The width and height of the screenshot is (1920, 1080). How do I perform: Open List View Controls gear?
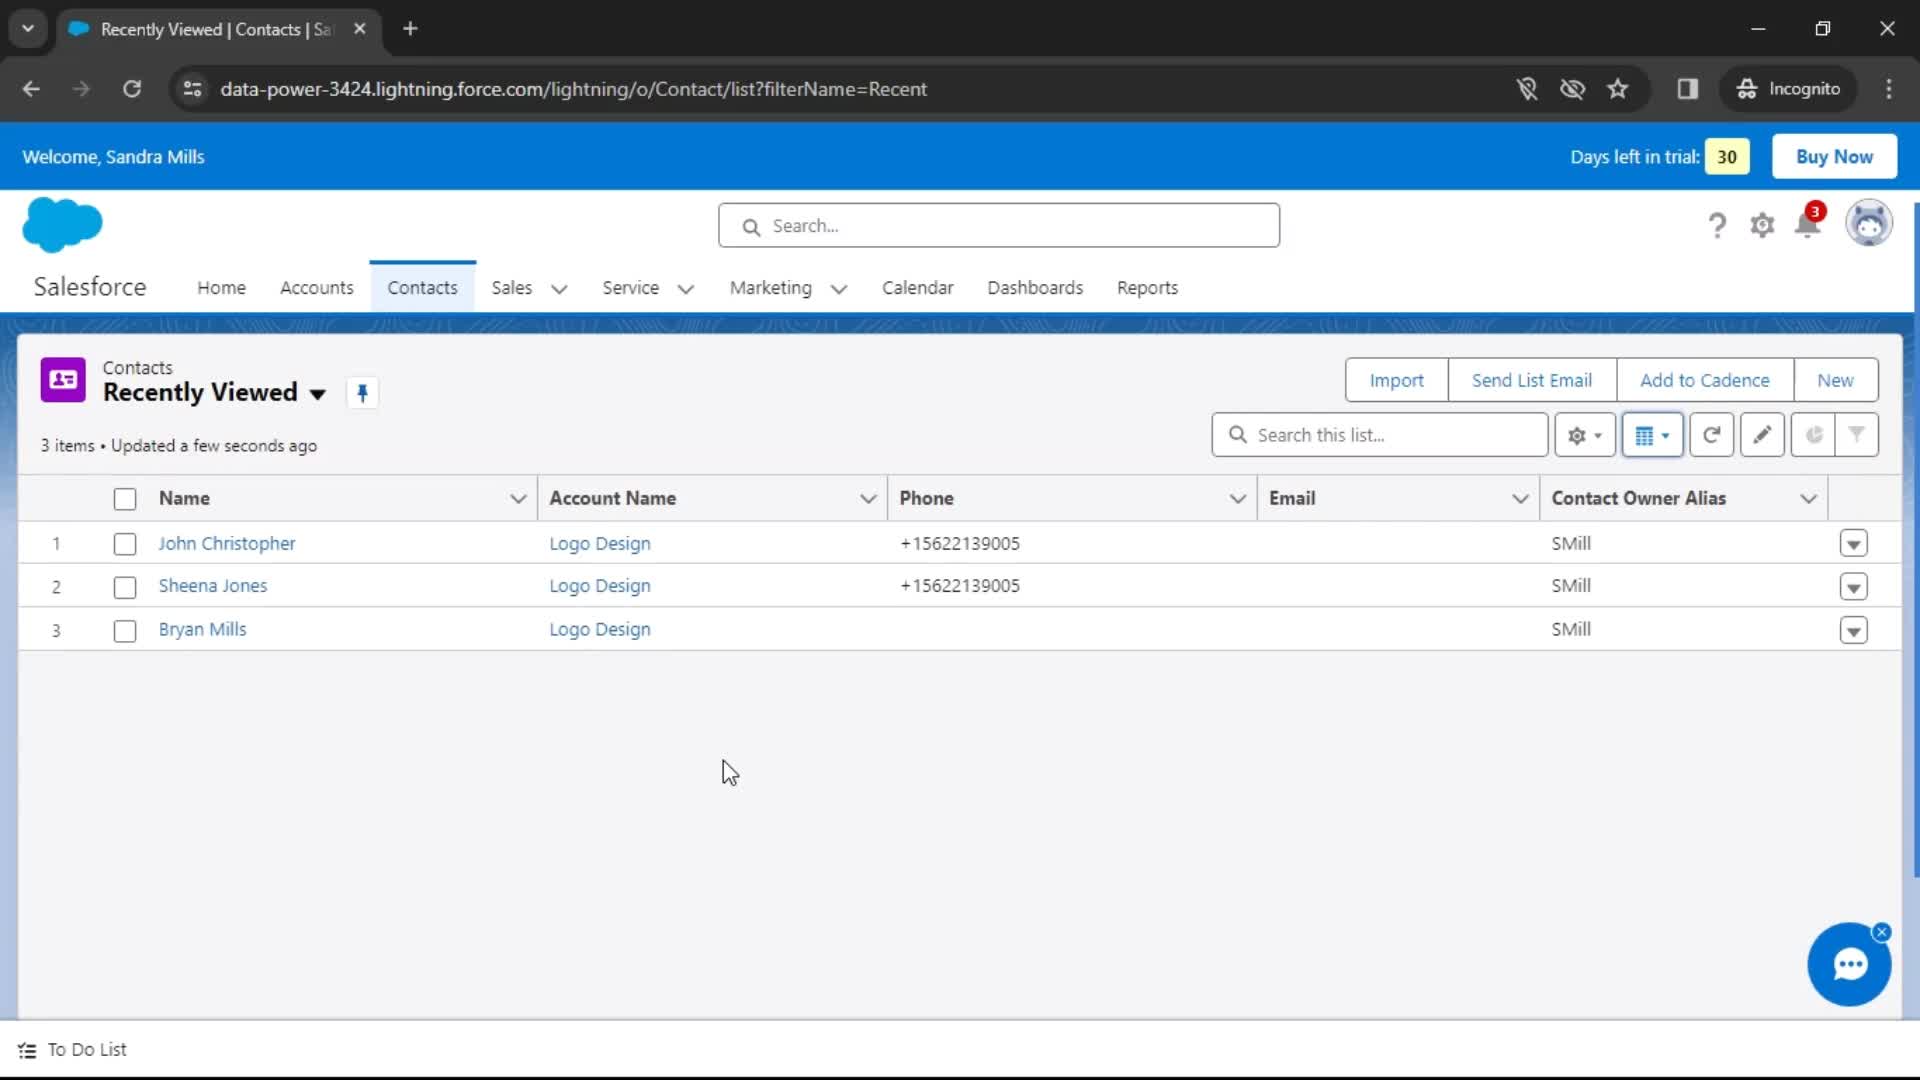click(1584, 435)
